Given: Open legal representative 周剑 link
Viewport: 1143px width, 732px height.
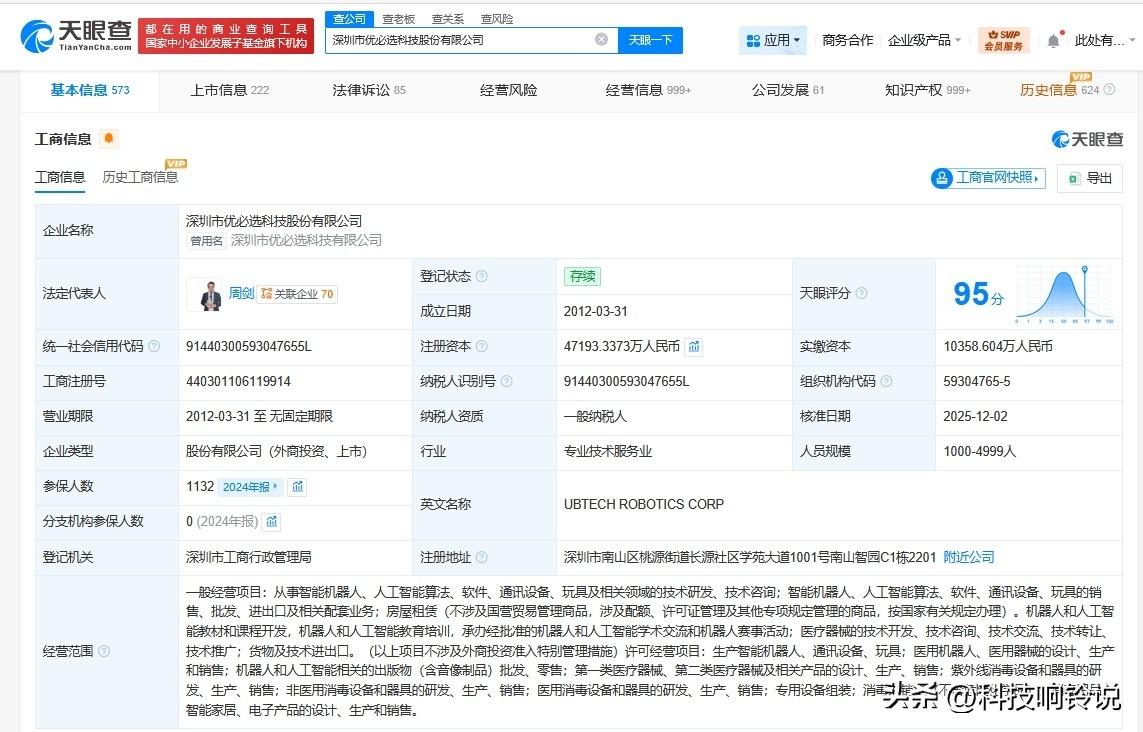Looking at the screenshot, I should tap(241, 293).
